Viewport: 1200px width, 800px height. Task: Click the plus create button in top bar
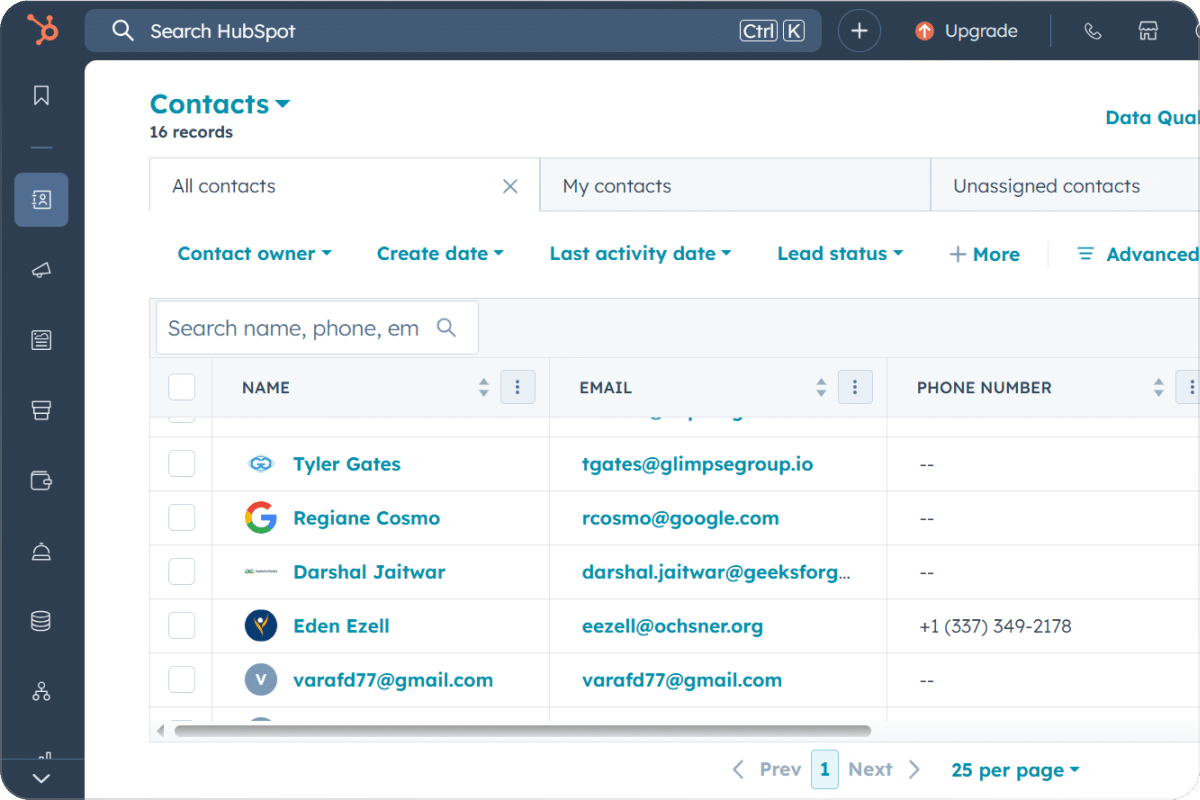tap(859, 31)
